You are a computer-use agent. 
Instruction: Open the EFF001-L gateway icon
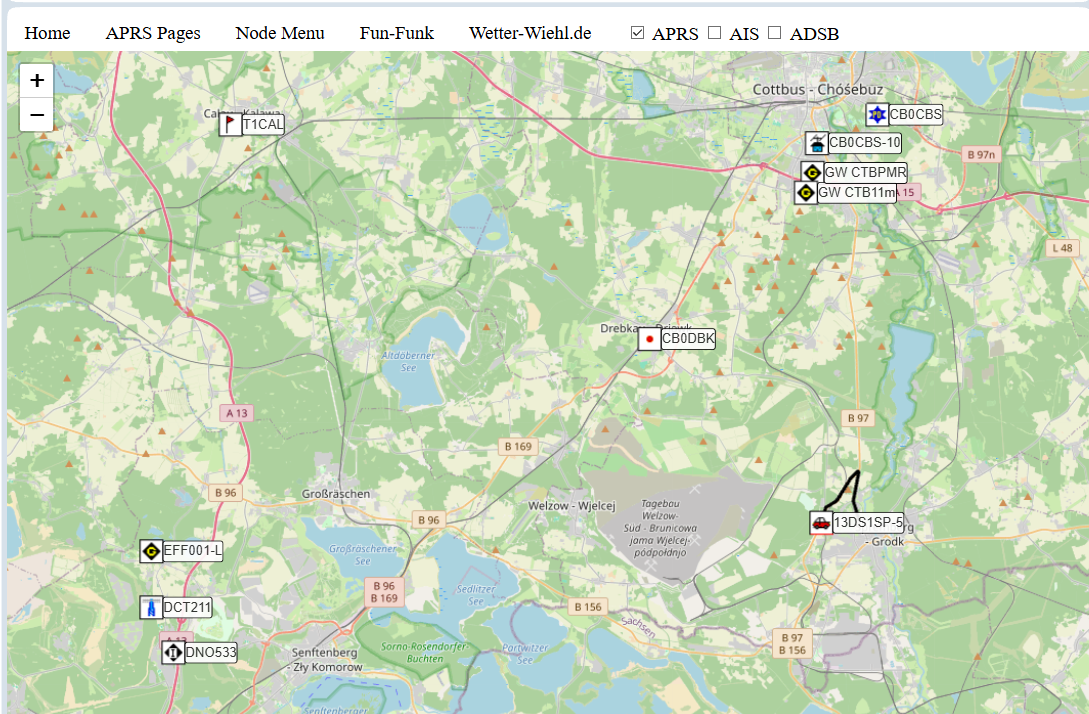coord(151,551)
